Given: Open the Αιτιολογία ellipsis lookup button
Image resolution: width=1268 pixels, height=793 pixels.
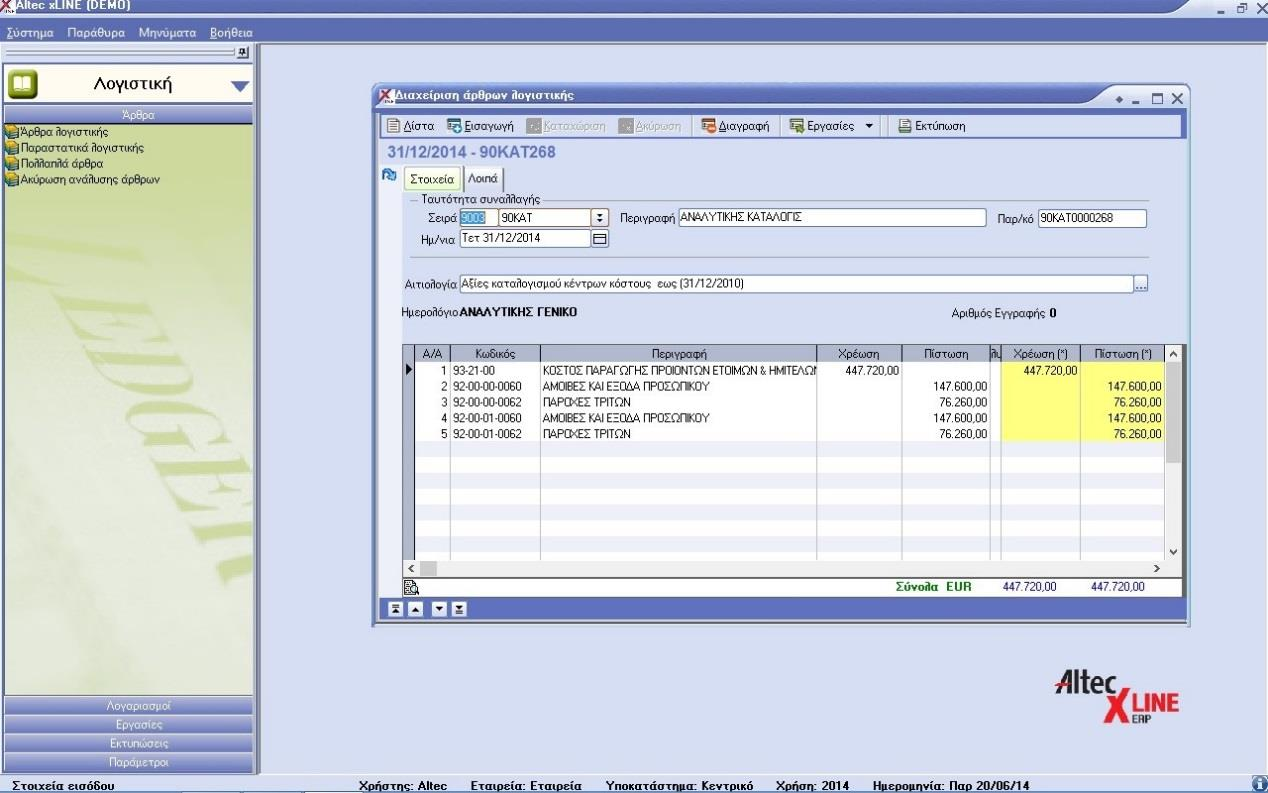Looking at the screenshot, I should (1141, 284).
